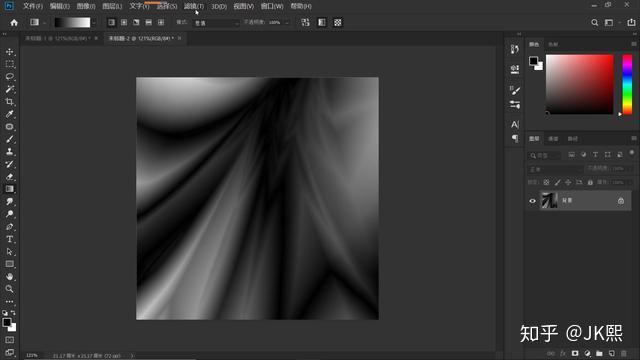Open the Character panel icon
Screen dimensions: 640x360
tap(514, 124)
